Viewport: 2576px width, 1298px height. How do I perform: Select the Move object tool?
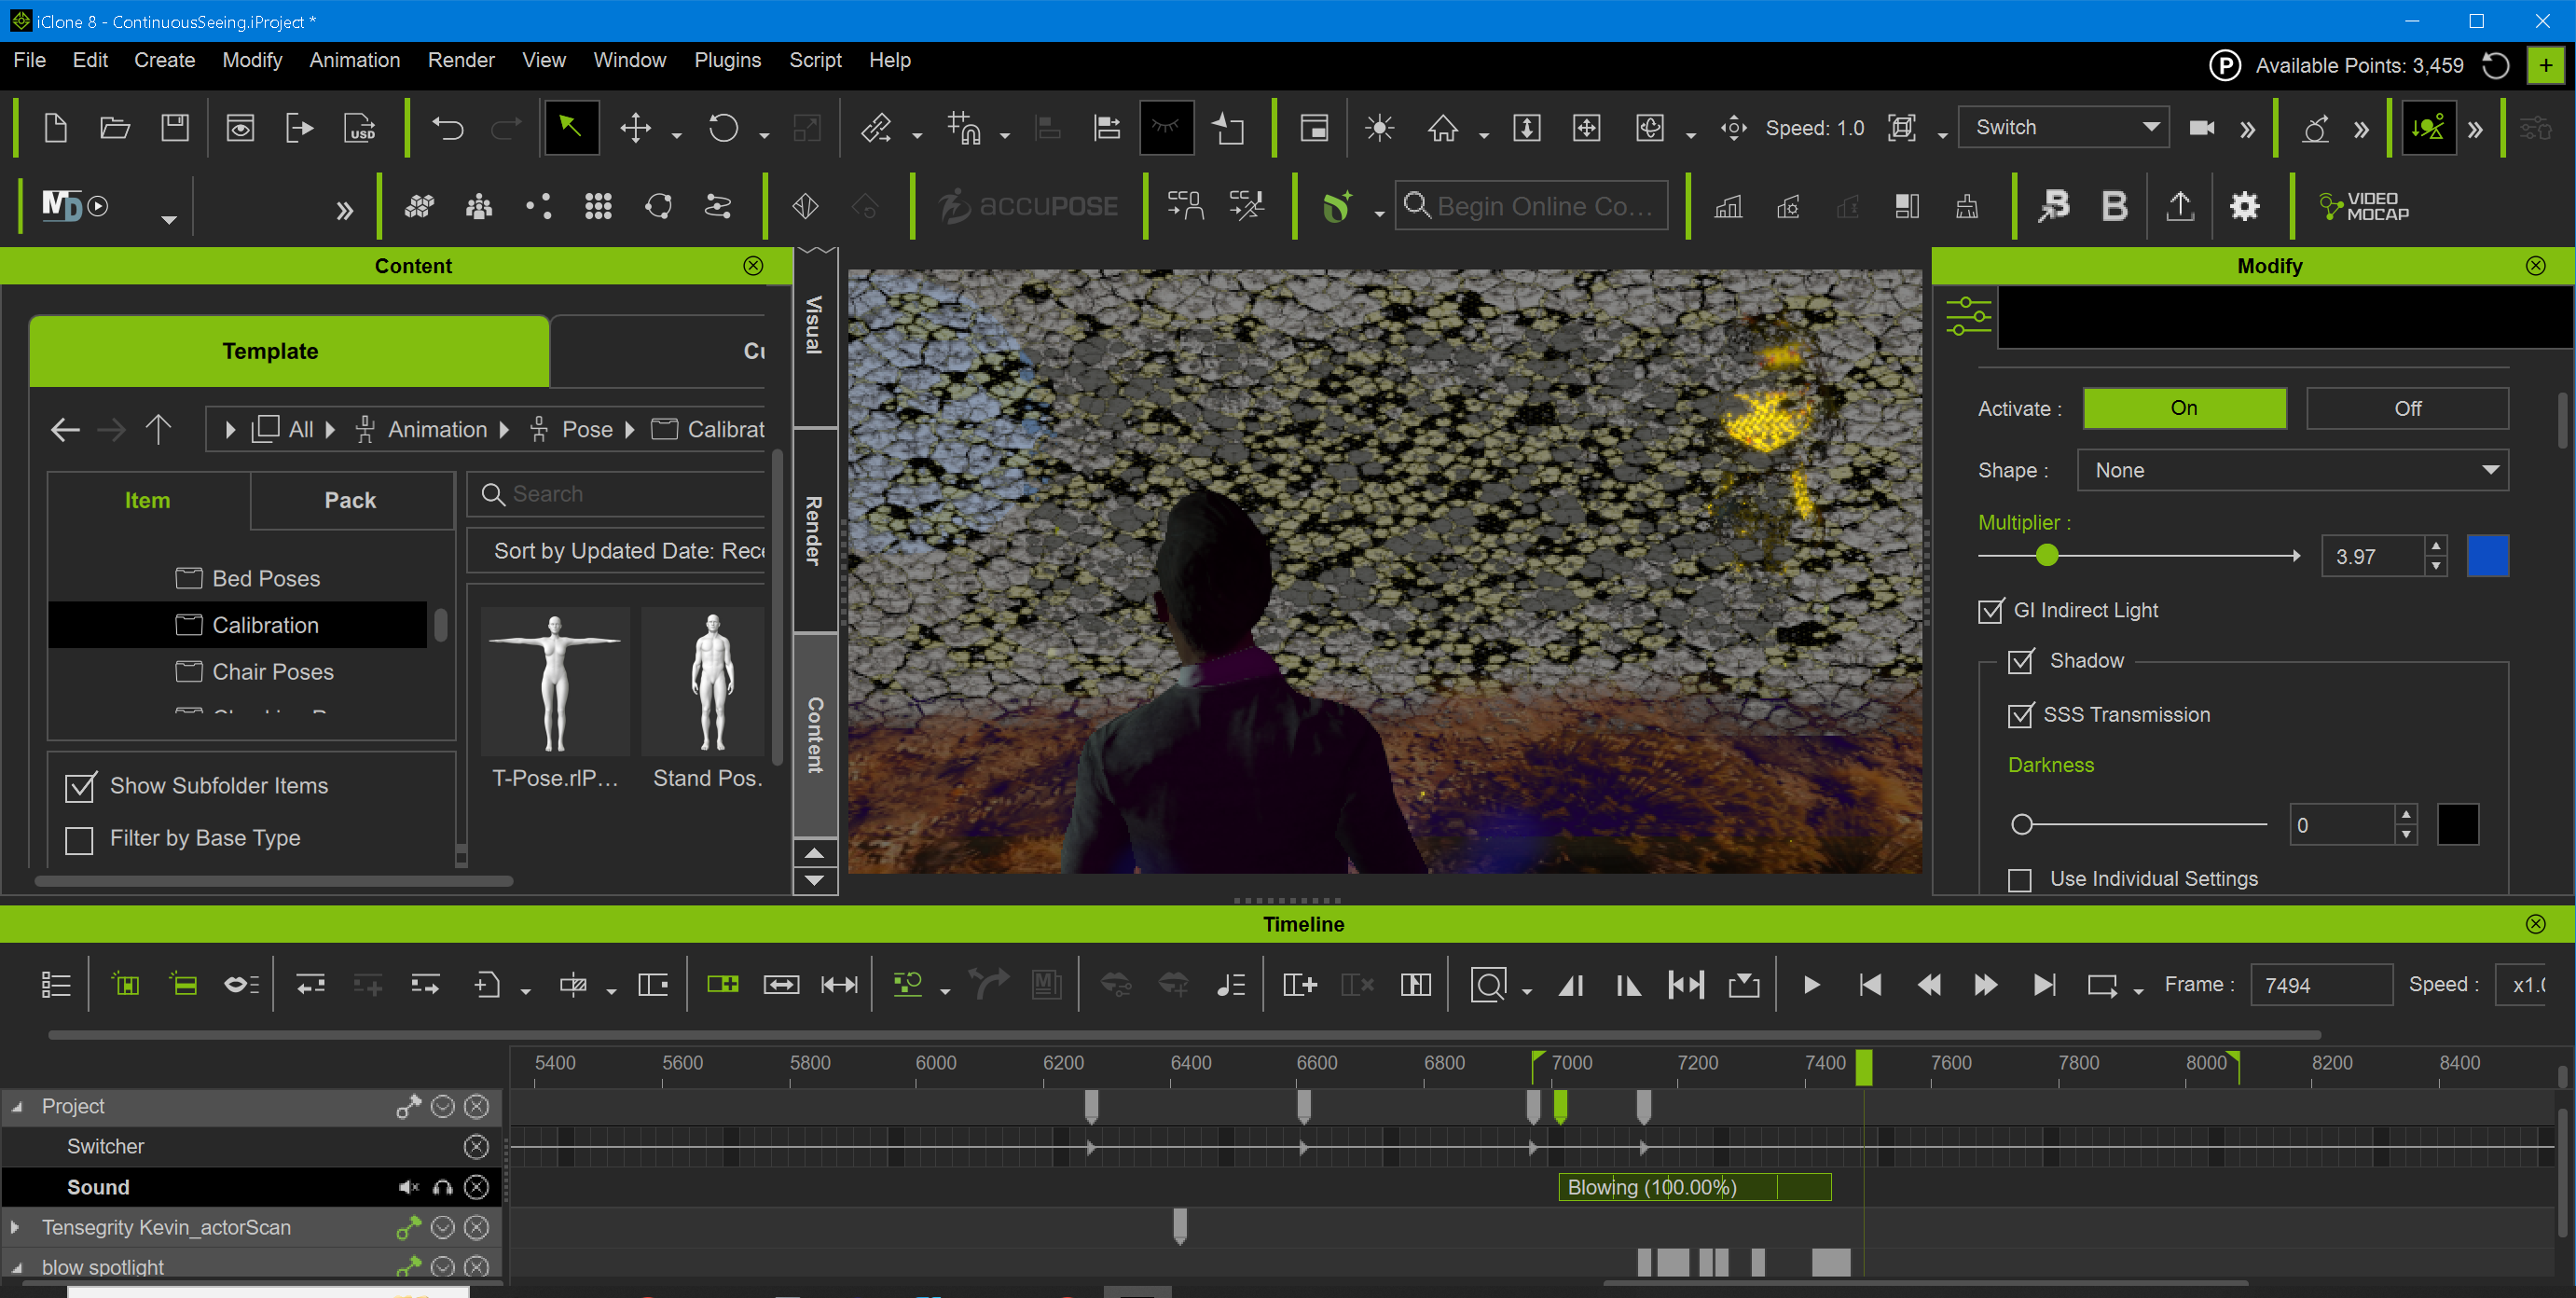pos(636,128)
